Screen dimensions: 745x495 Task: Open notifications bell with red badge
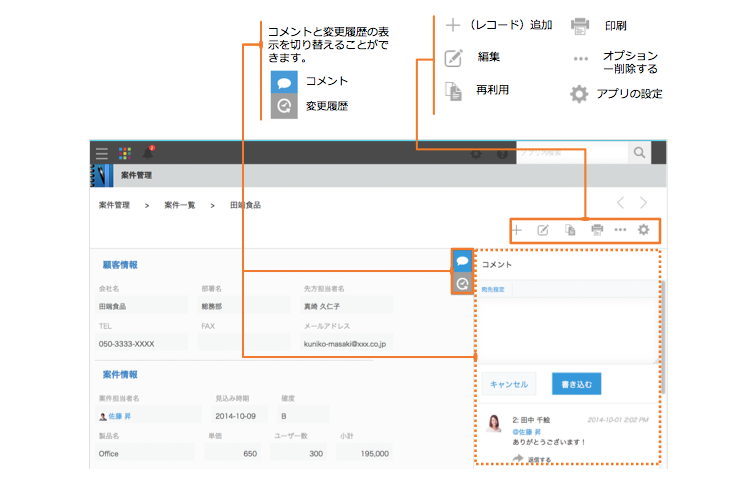148,152
